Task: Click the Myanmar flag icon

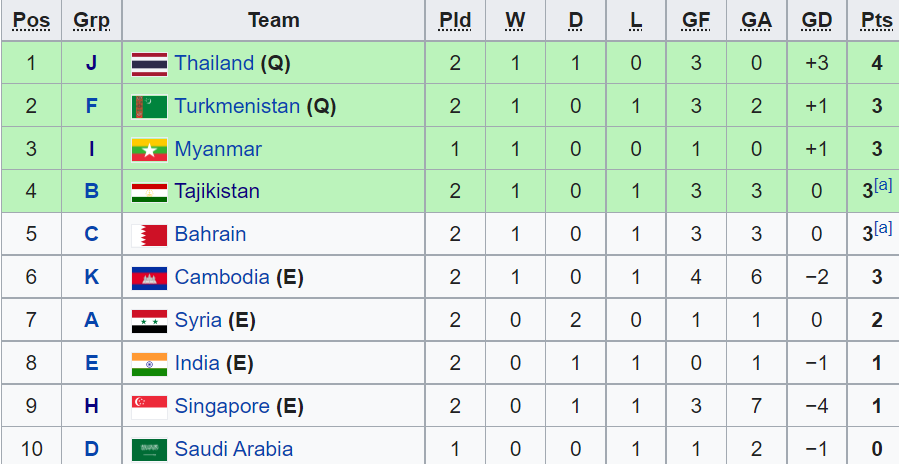Action: pyautogui.click(x=149, y=150)
